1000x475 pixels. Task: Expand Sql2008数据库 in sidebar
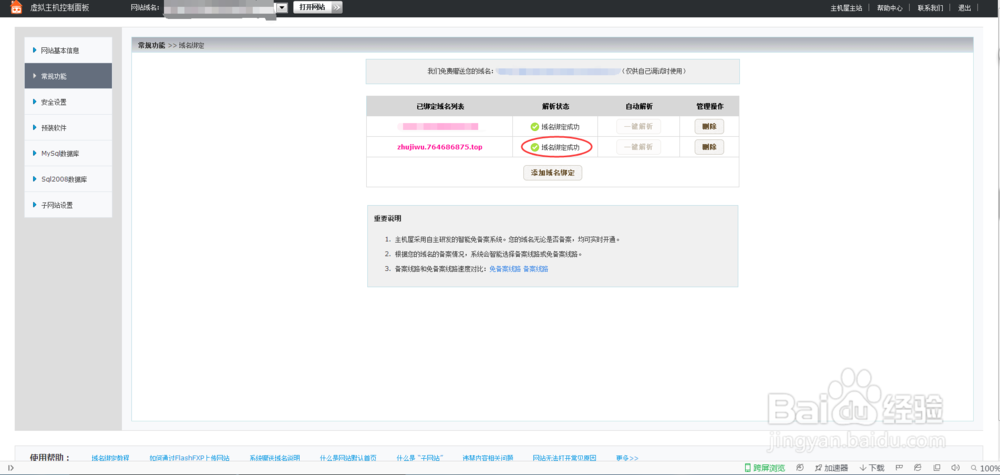click(68, 179)
